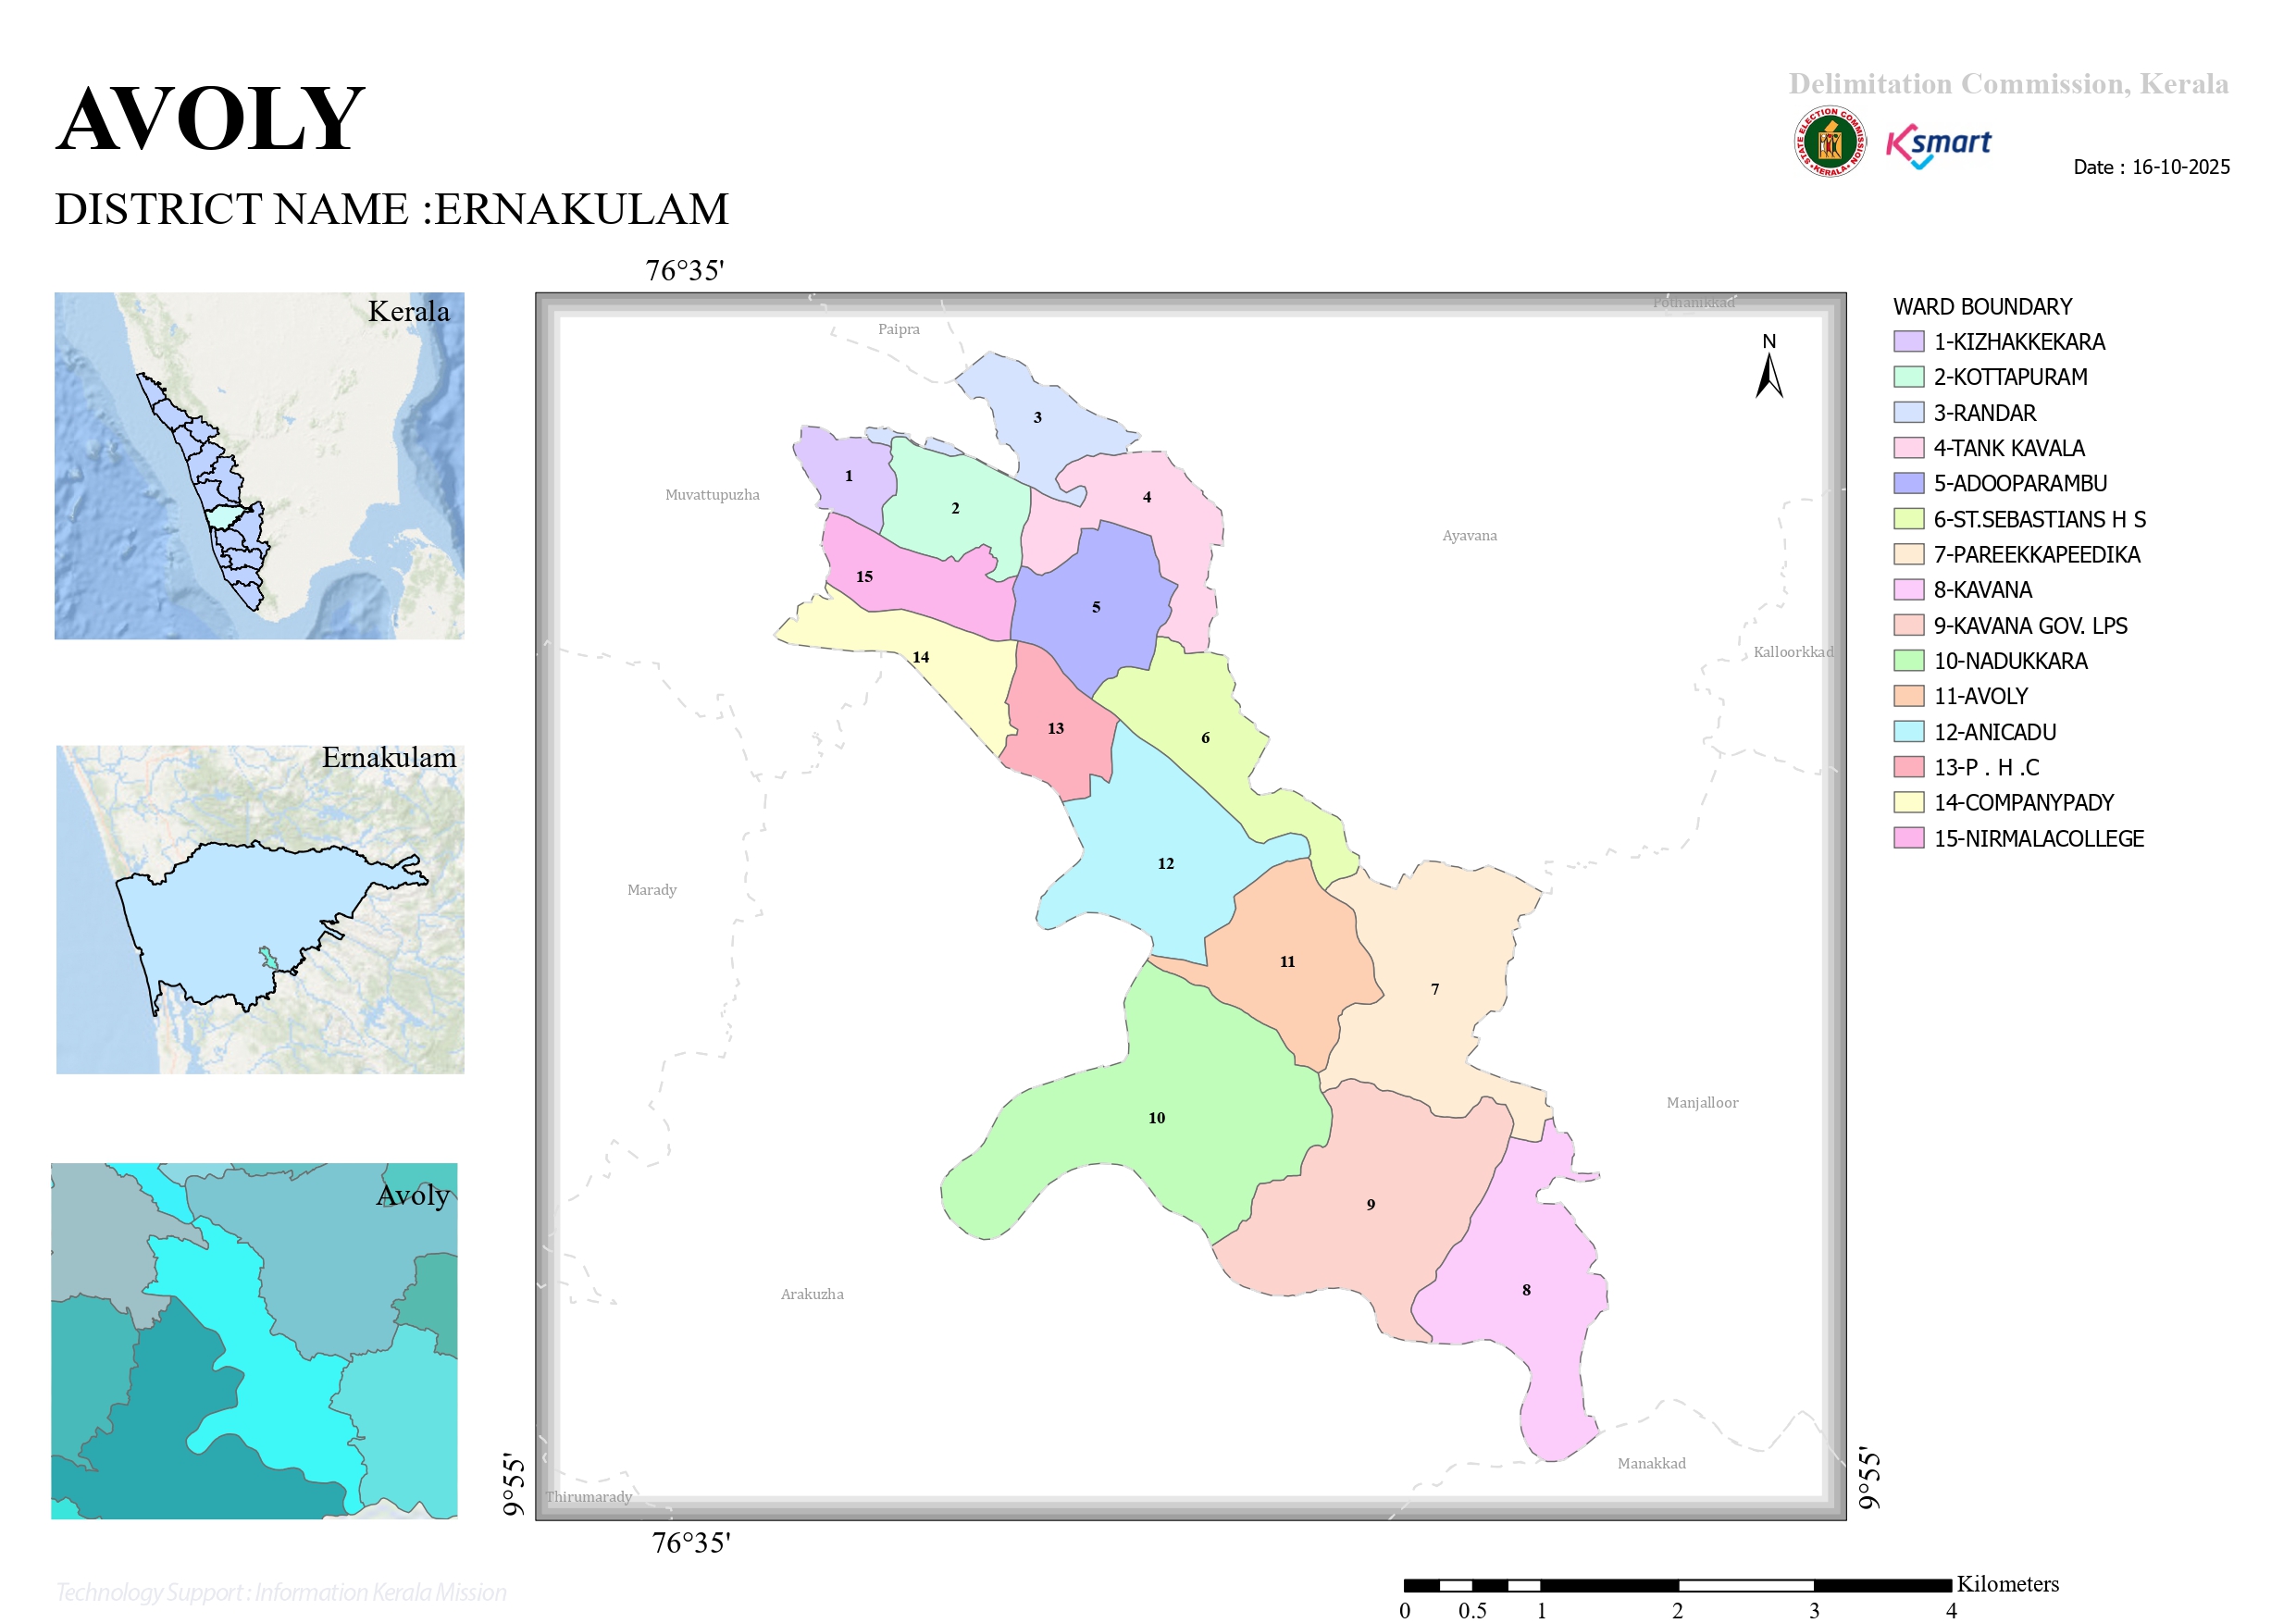This screenshot has height=1623, width=2296.
Task: Click the top 76°35' longitude label
Action: tap(685, 271)
